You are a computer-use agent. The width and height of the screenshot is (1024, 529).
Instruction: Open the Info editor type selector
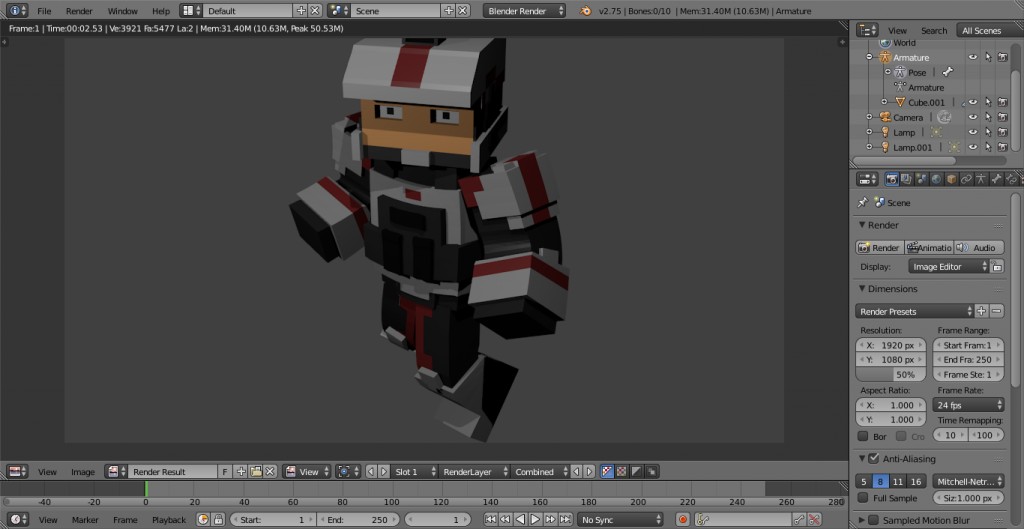(x=17, y=11)
